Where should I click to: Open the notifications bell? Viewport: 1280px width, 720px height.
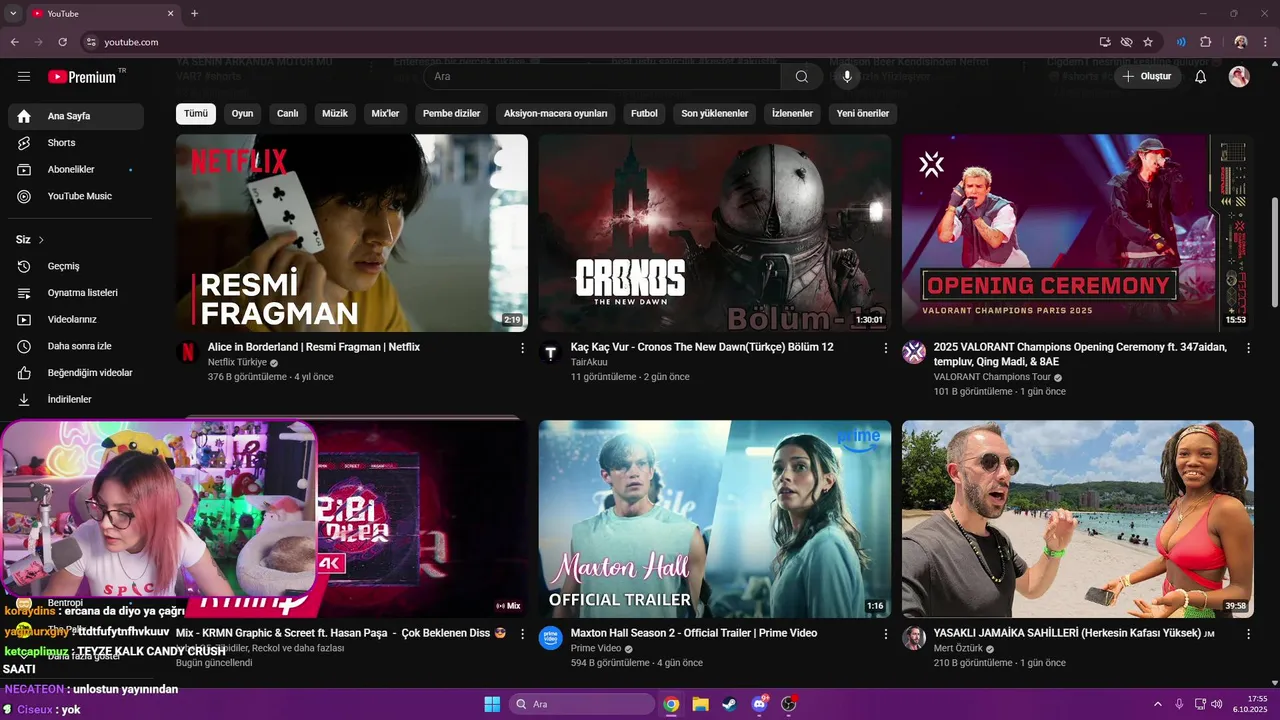[1201, 77]
